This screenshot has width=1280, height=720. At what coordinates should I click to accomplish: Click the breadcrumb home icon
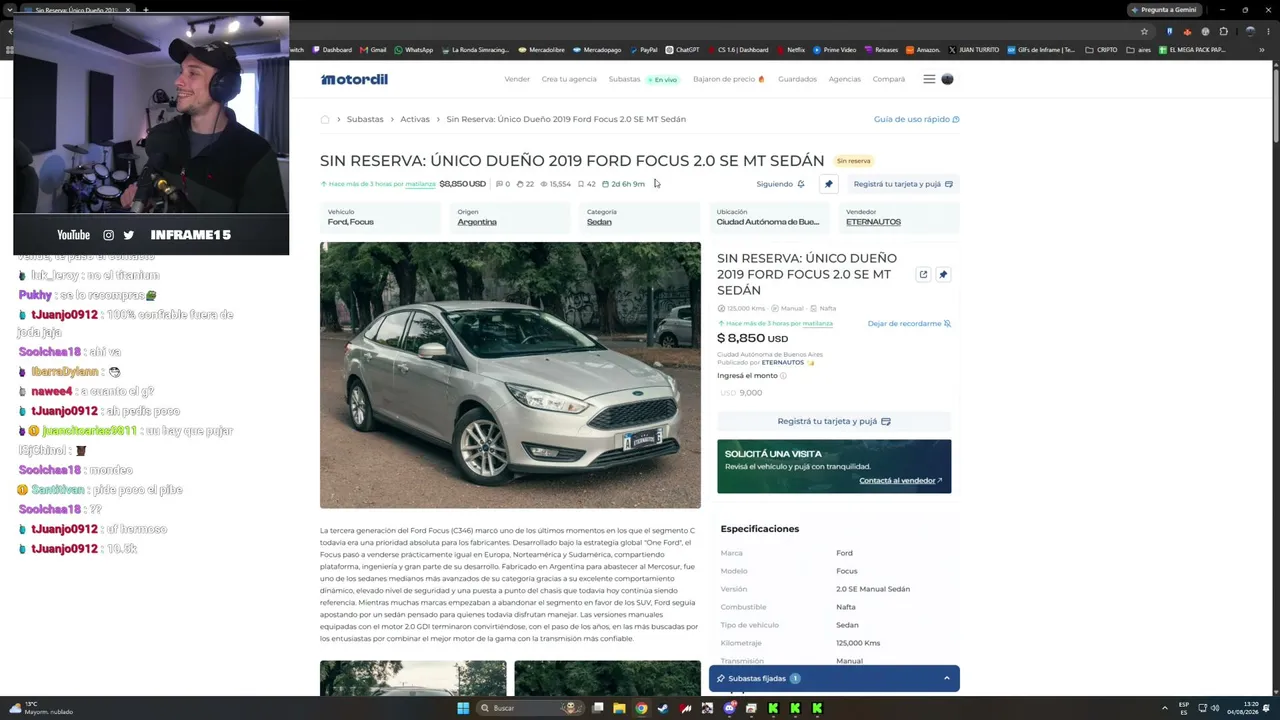tap(325, 119)
